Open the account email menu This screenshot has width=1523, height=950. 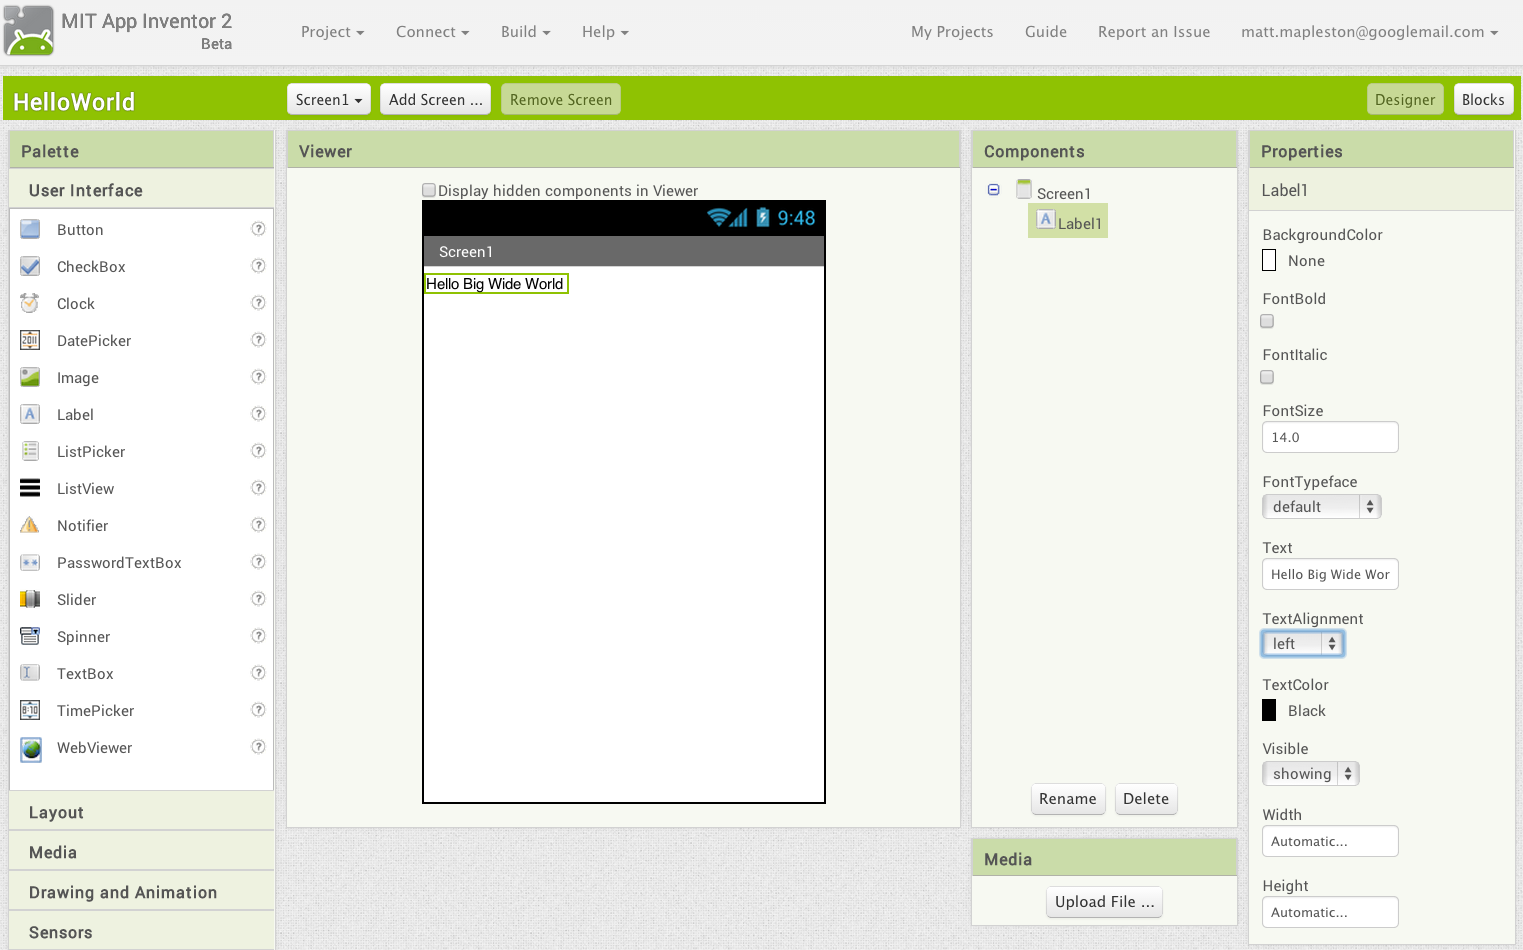[1370, 32]
